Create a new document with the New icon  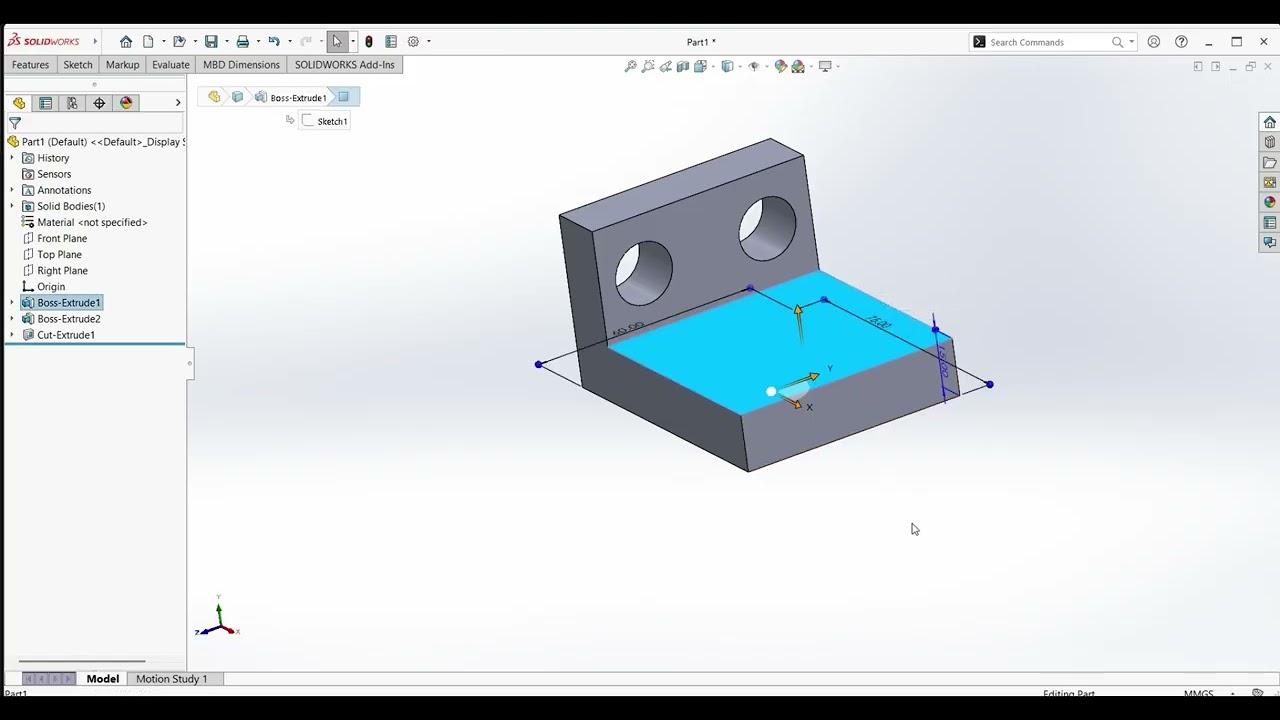pos(148,42)
